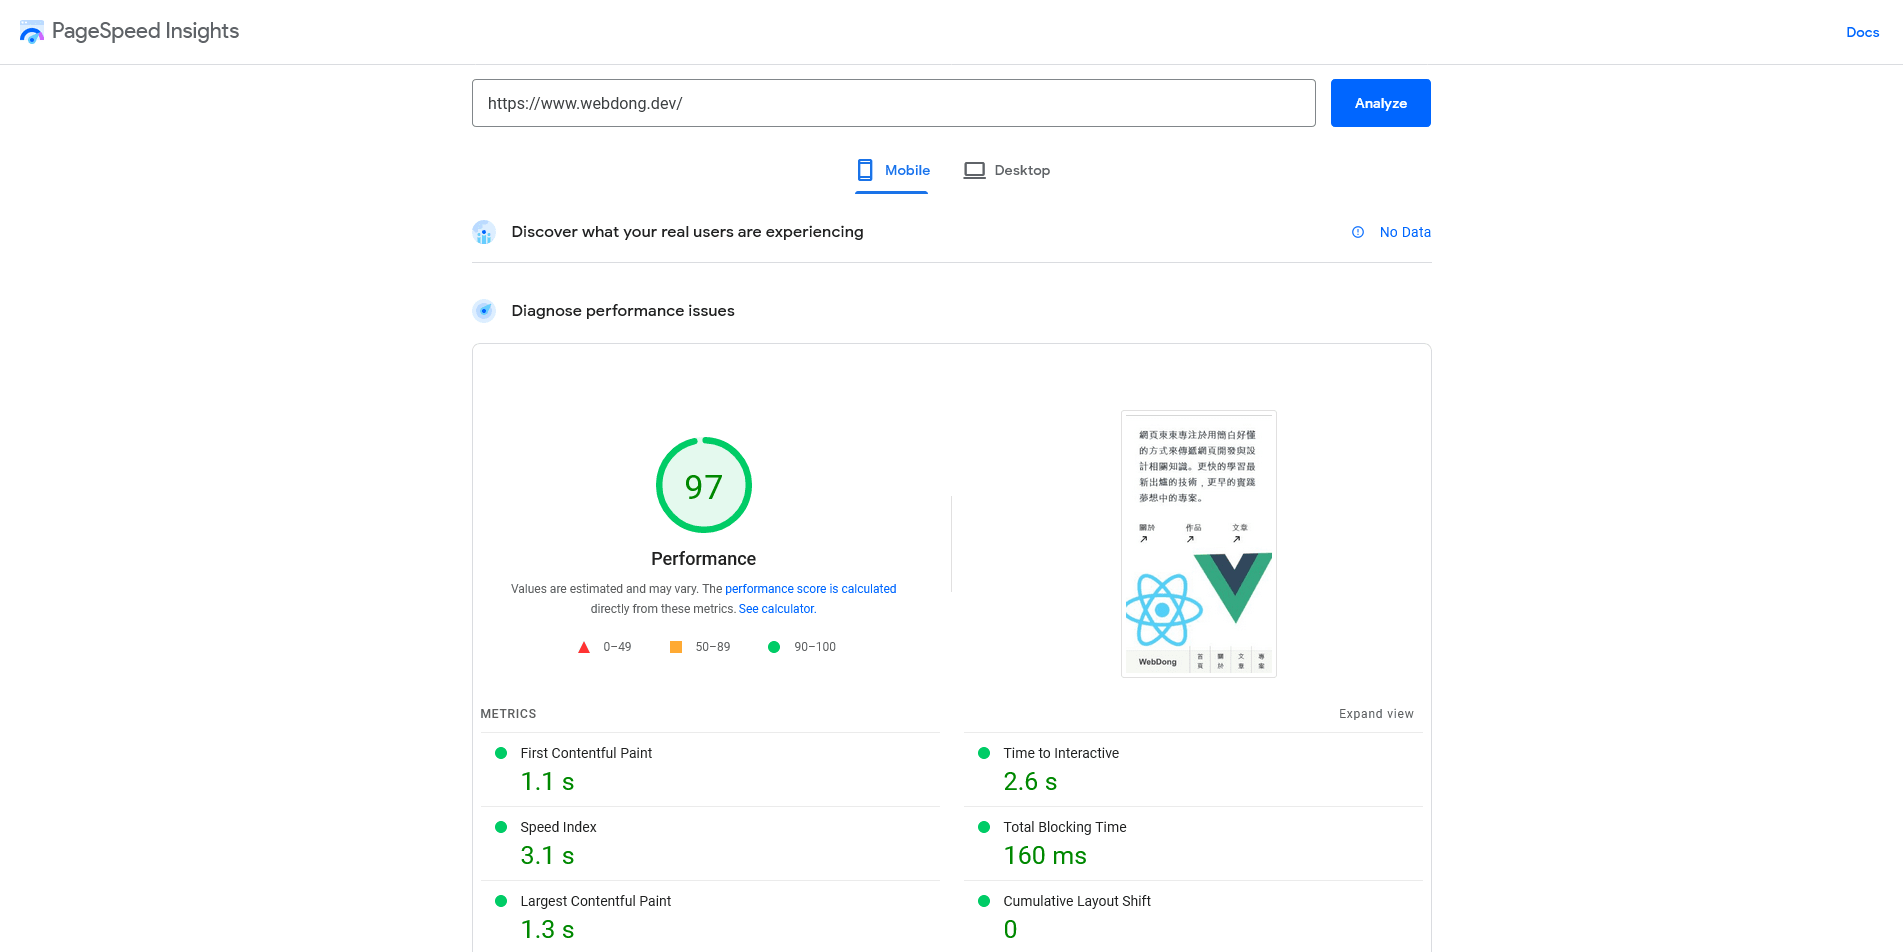Viewport: 1903px width, 952px height.
Task: Click the No Data info icon
Action: click(1358, 232)
